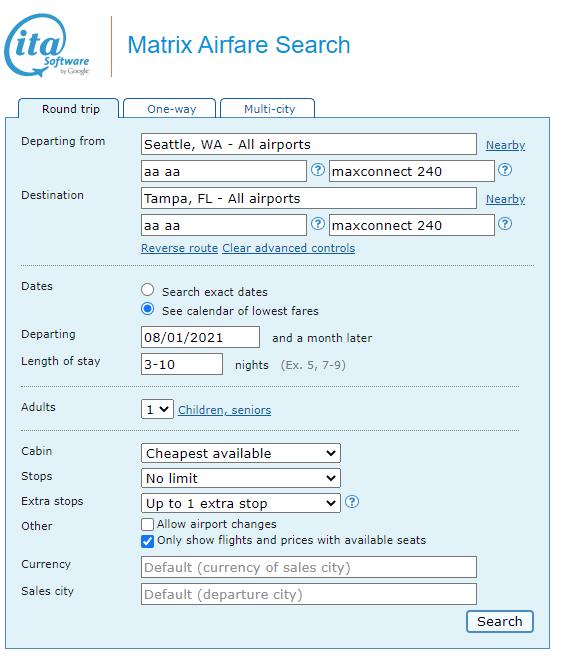Open the Stops dropdown
Screen dimensions: 569x667
point(241,478)
